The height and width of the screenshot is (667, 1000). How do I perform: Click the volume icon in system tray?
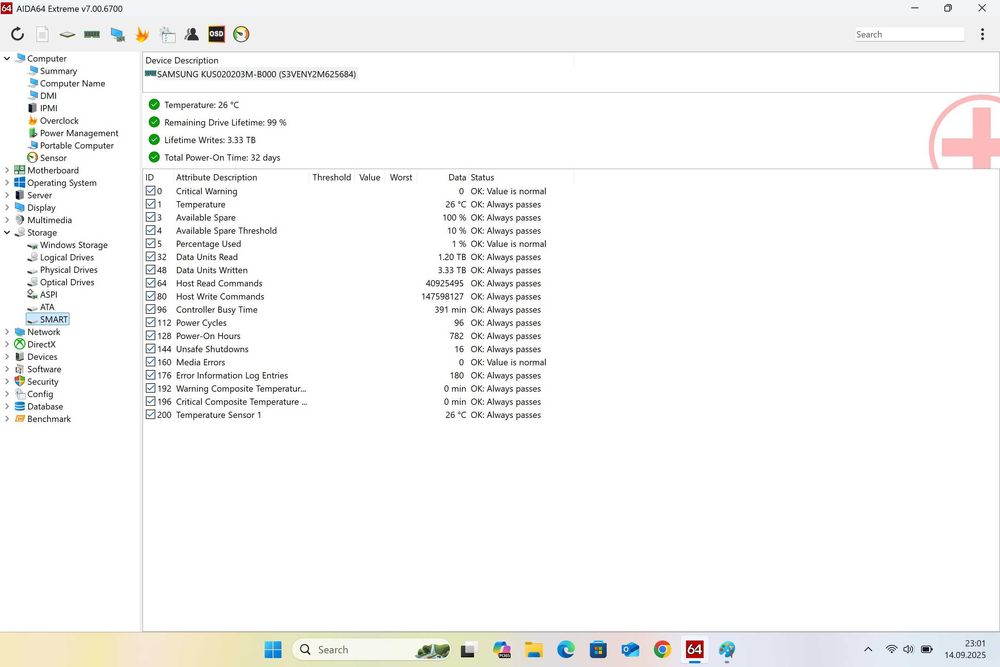[908, 649]
